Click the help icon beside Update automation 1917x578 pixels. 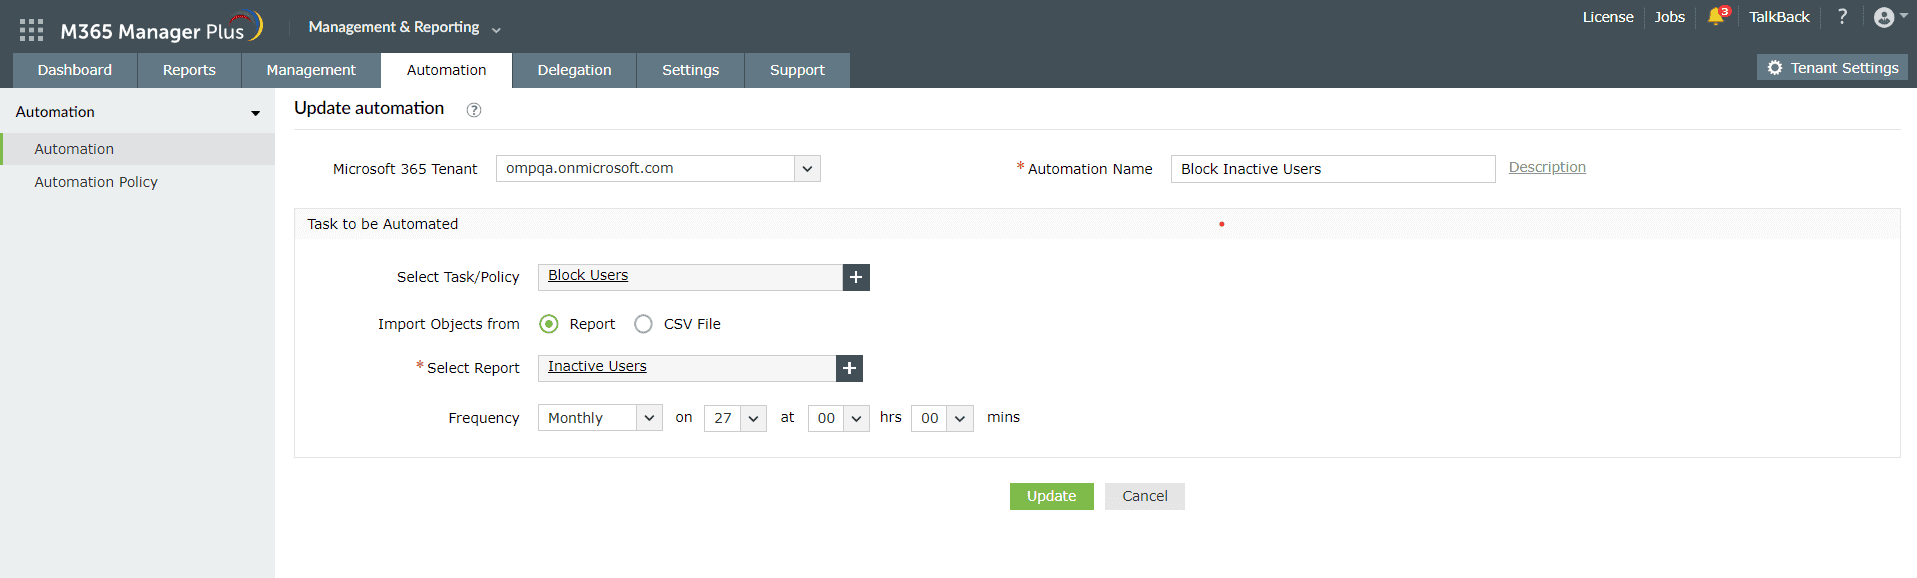[x=474, y=110]
